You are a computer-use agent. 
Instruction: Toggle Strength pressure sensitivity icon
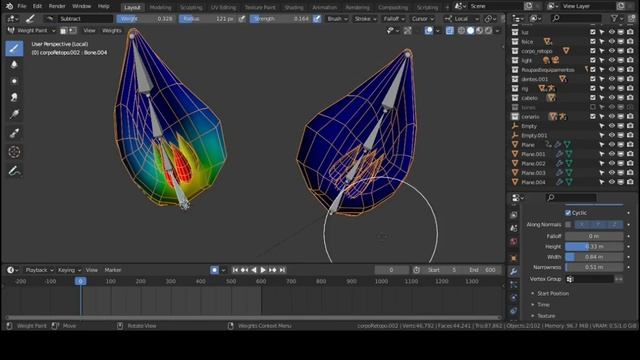317,19
